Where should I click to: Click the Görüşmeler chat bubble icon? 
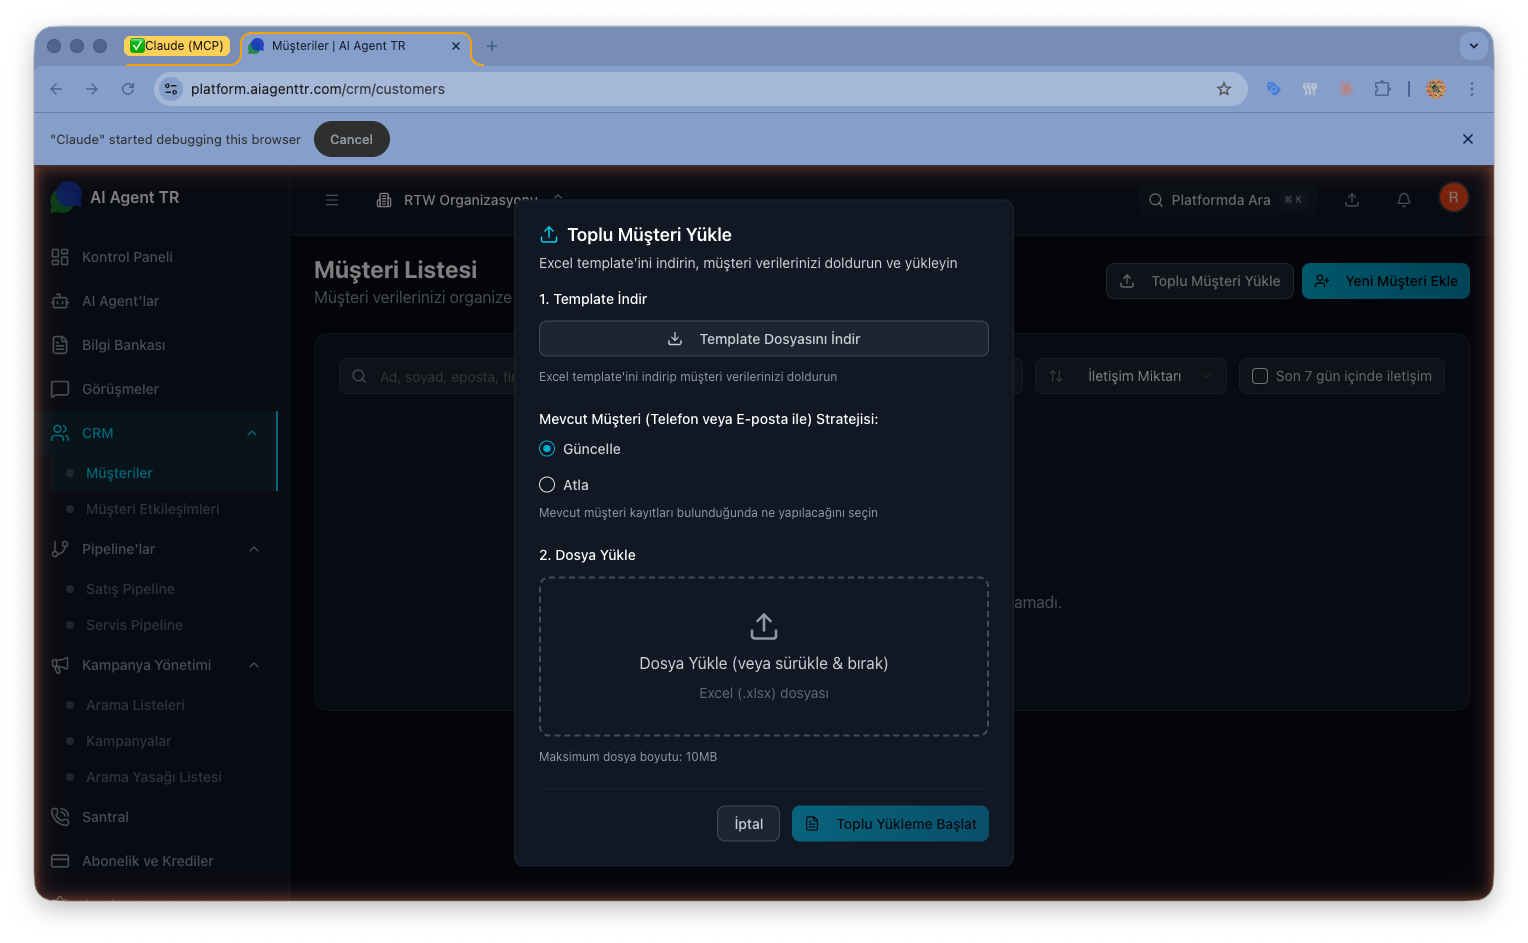[x=60, y=389]
